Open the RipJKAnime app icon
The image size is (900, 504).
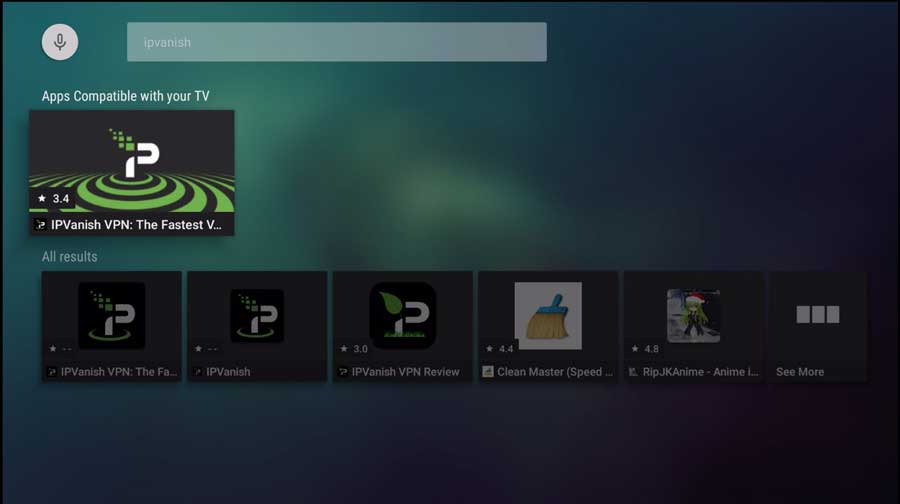693,316
